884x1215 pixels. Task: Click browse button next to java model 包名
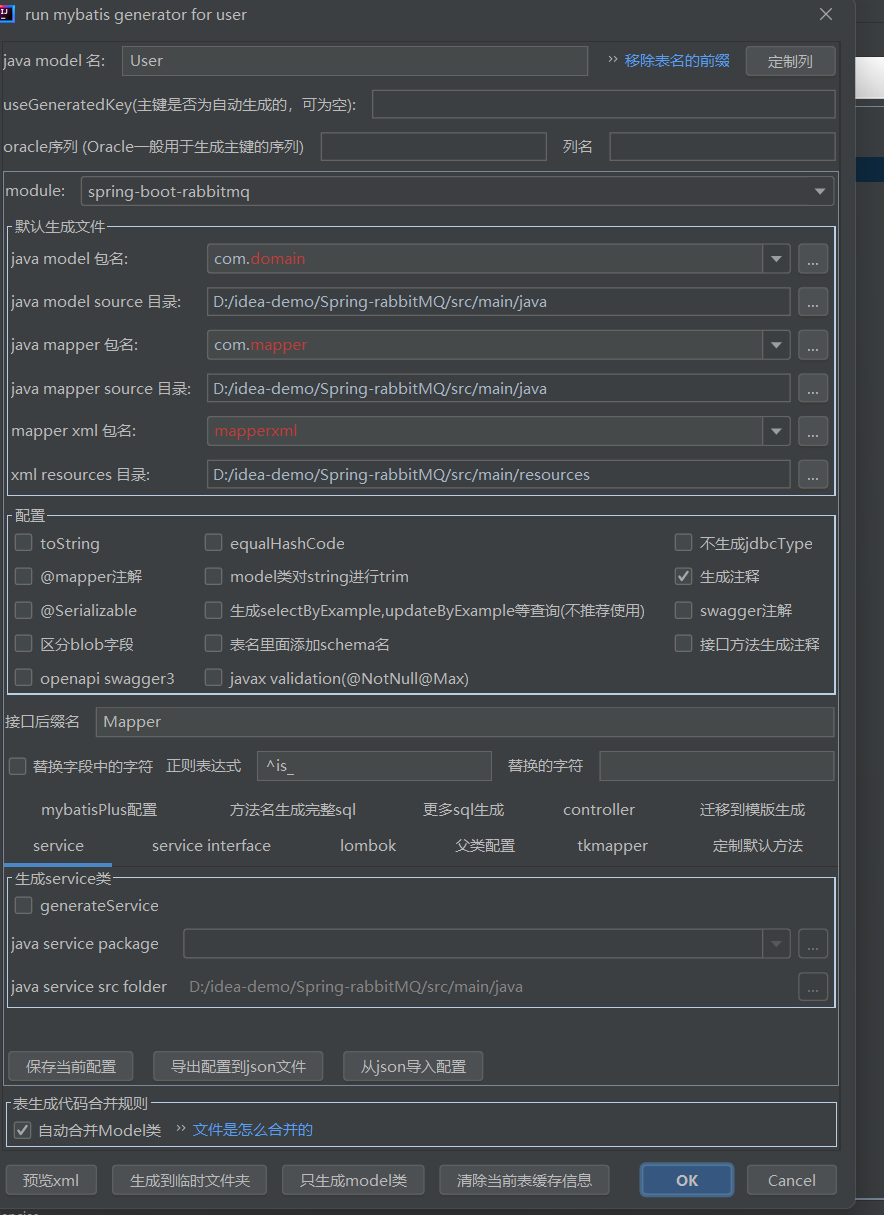coord(812,259)
